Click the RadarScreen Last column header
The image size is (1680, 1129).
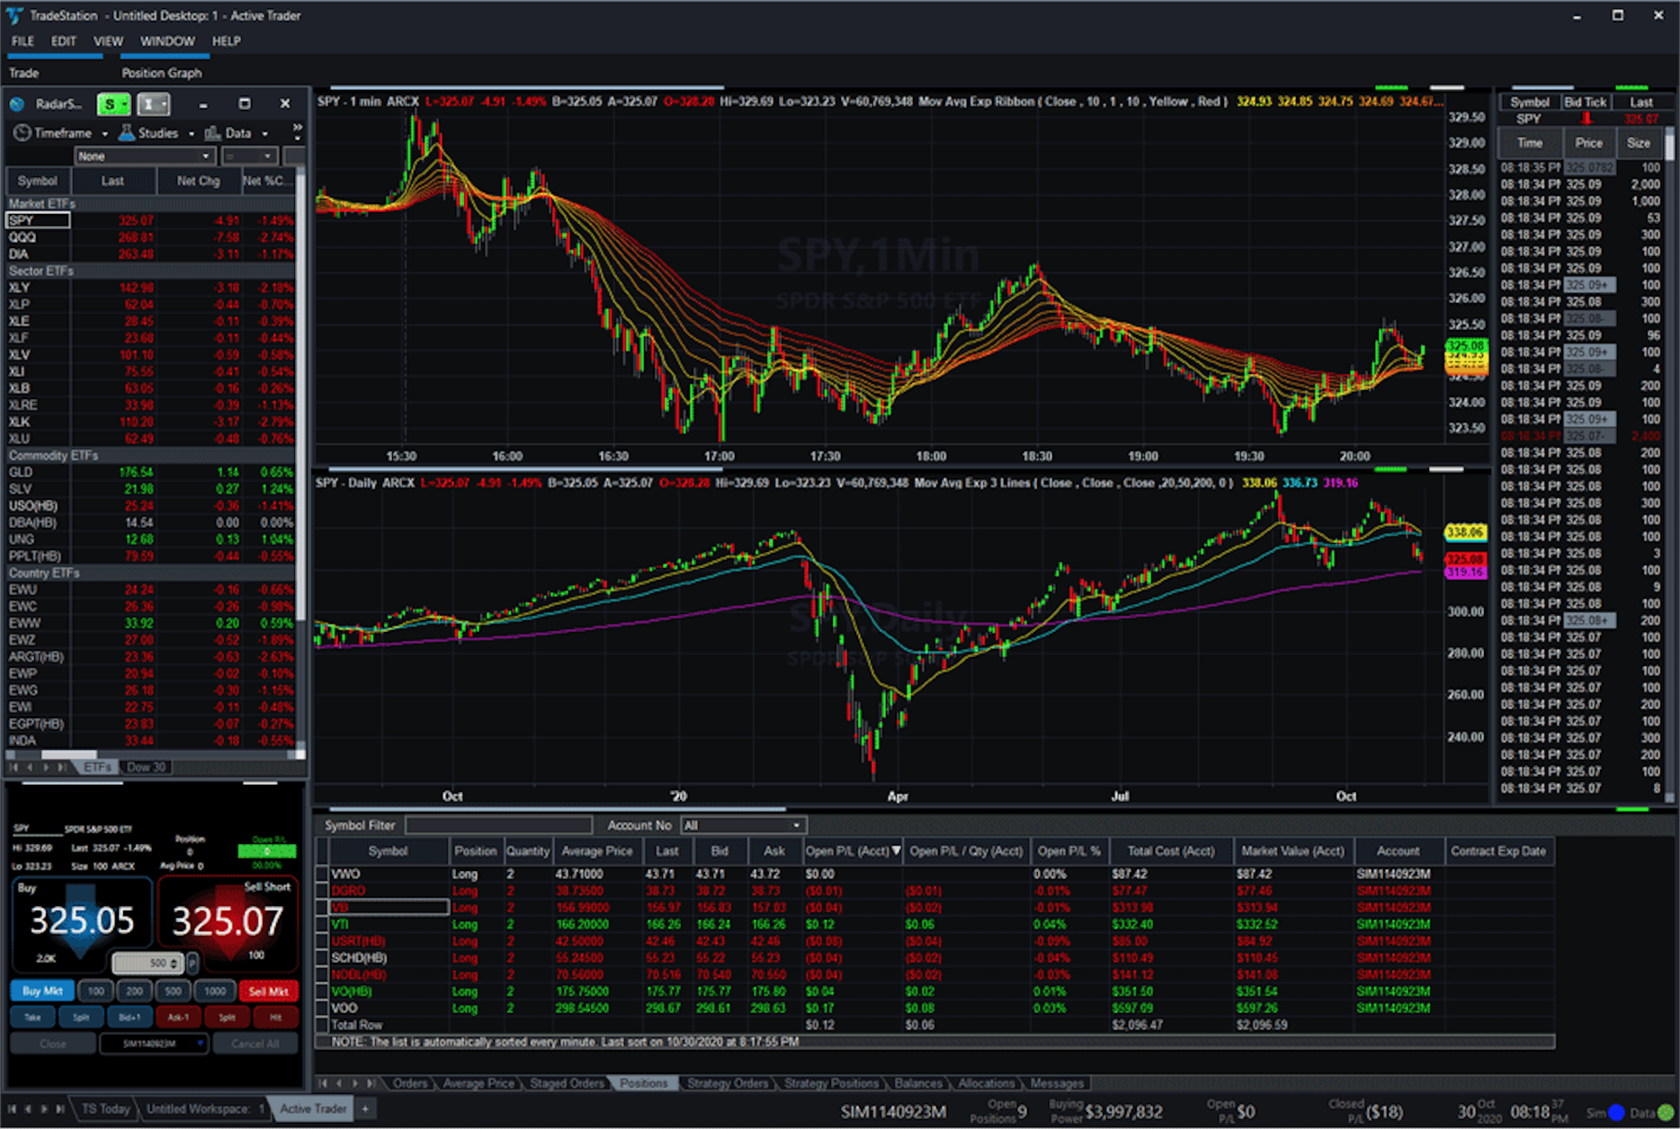(x=113, y=181)
